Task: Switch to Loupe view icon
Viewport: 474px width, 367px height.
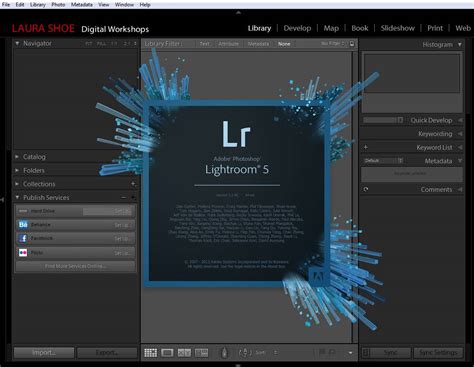Action: 167,352
